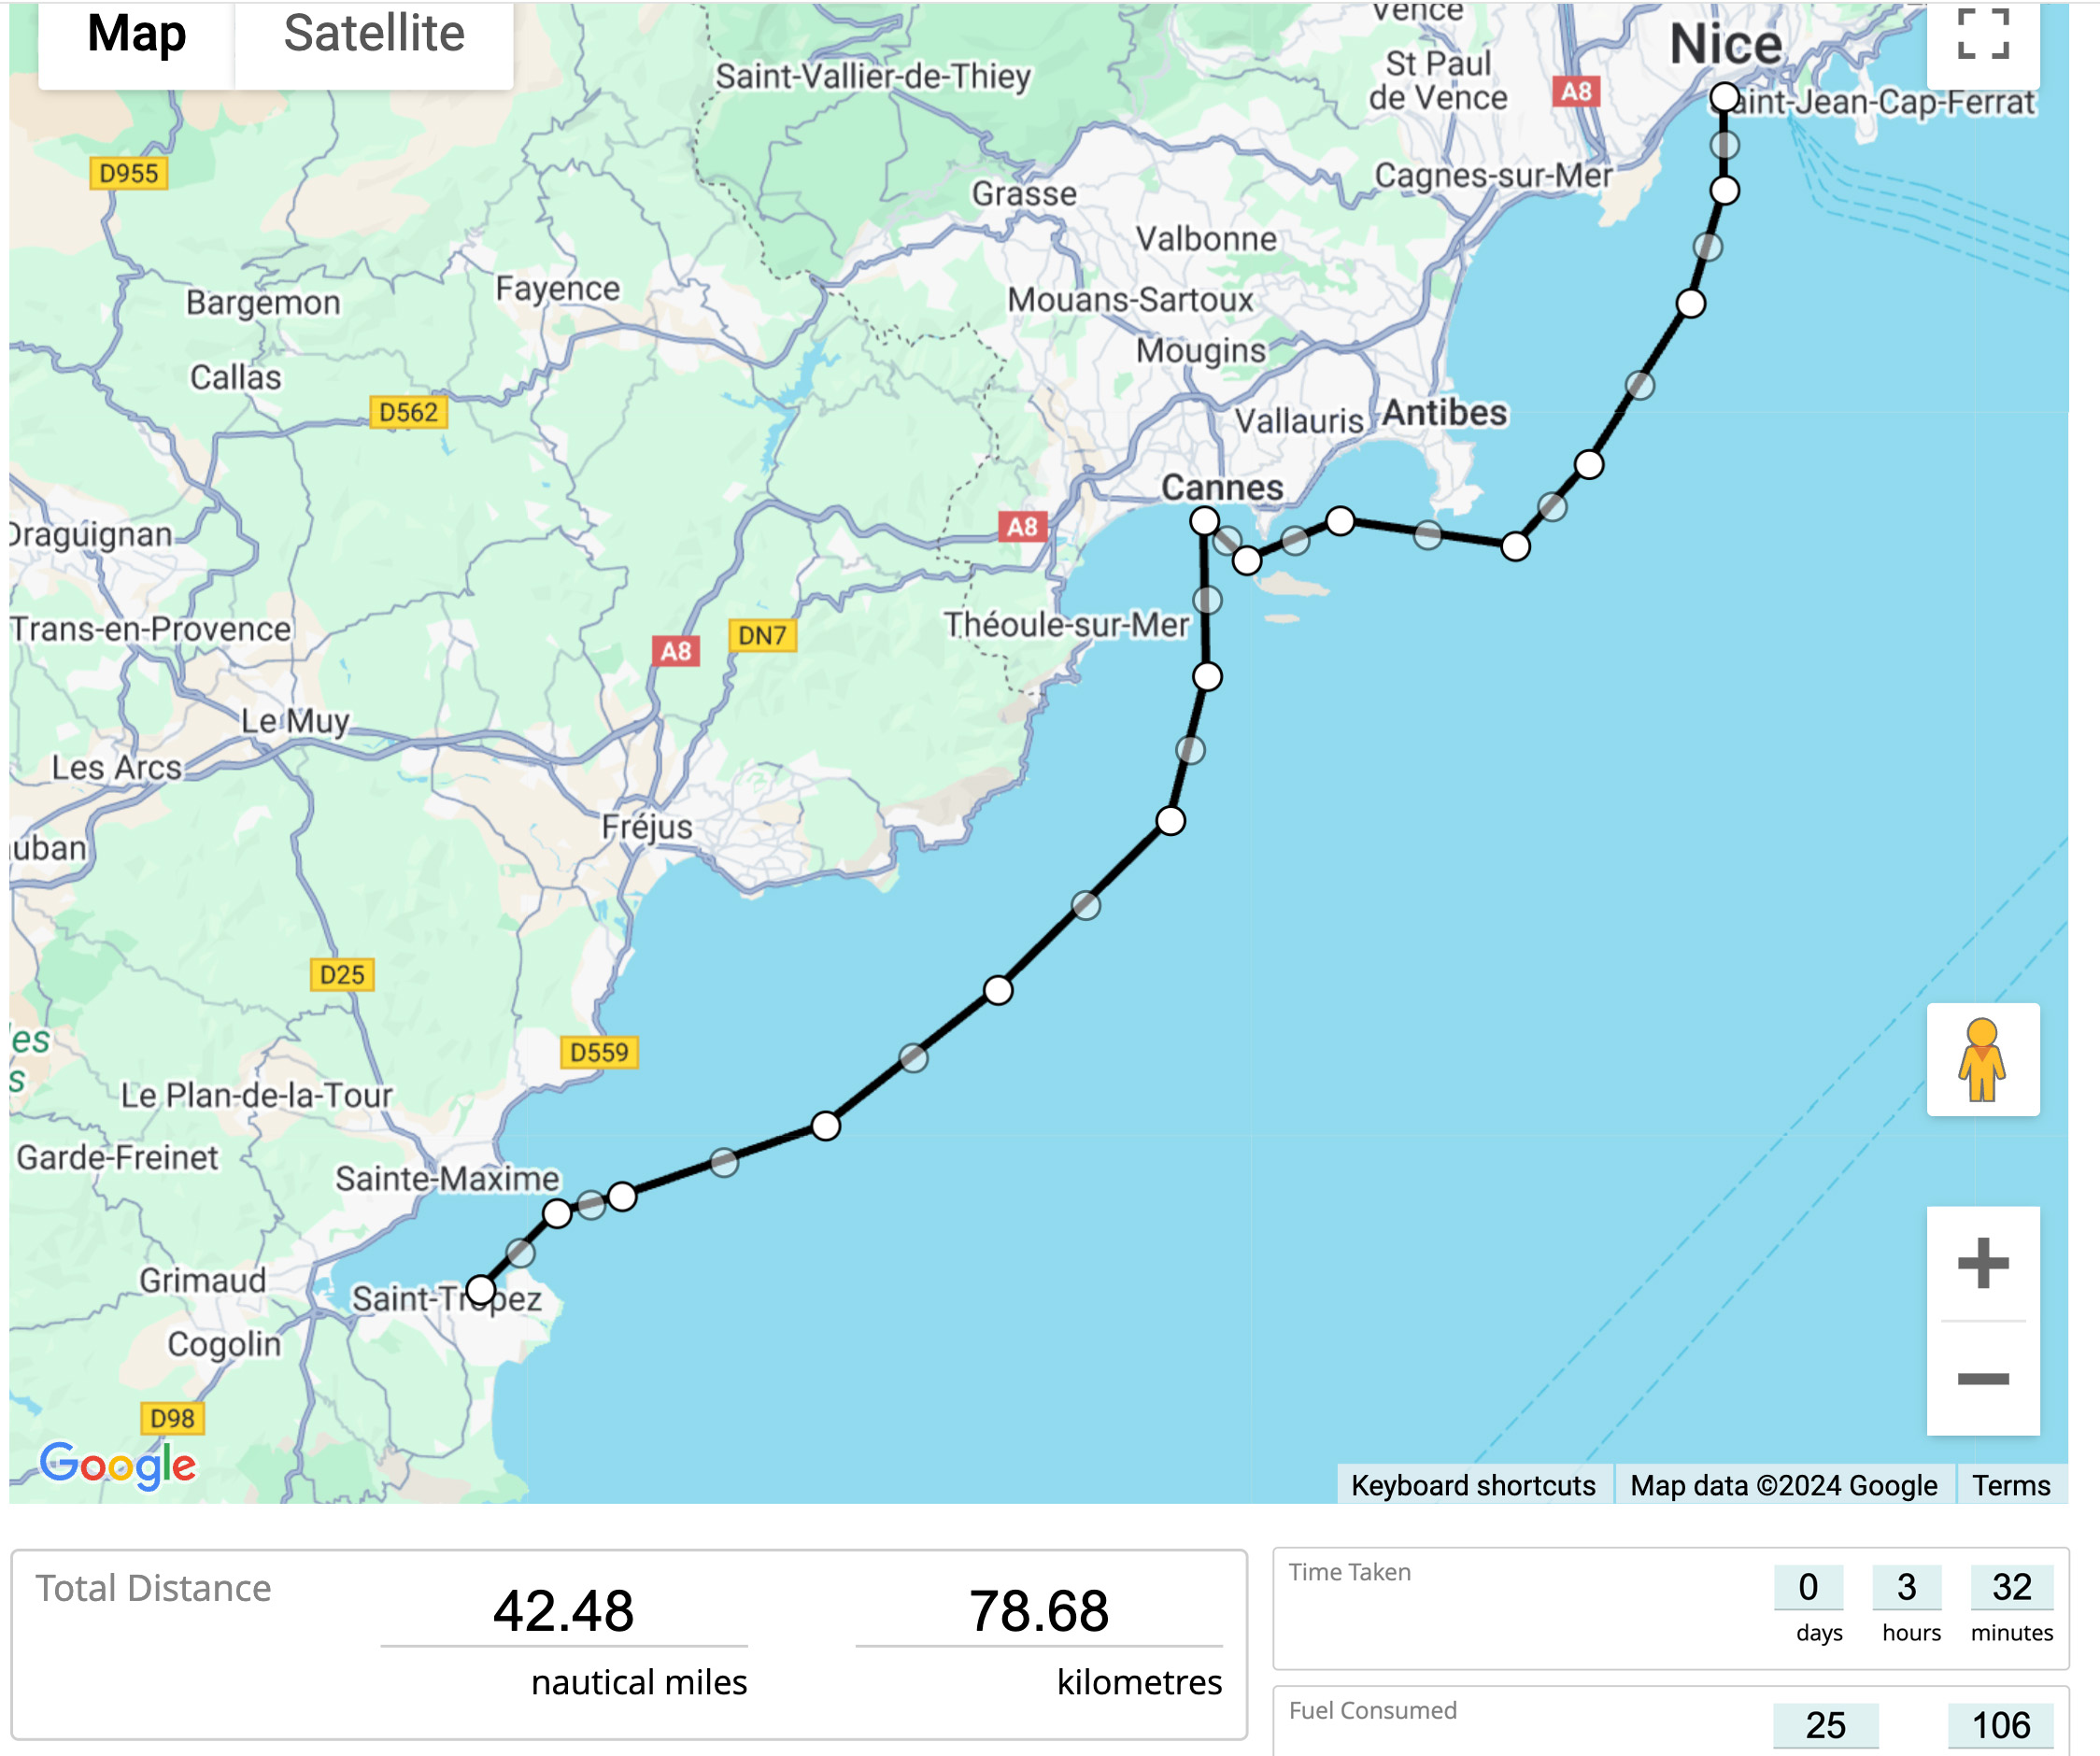Select the Map view tab
Viewport: 2100px width, 1756px height.
[136, 33]
